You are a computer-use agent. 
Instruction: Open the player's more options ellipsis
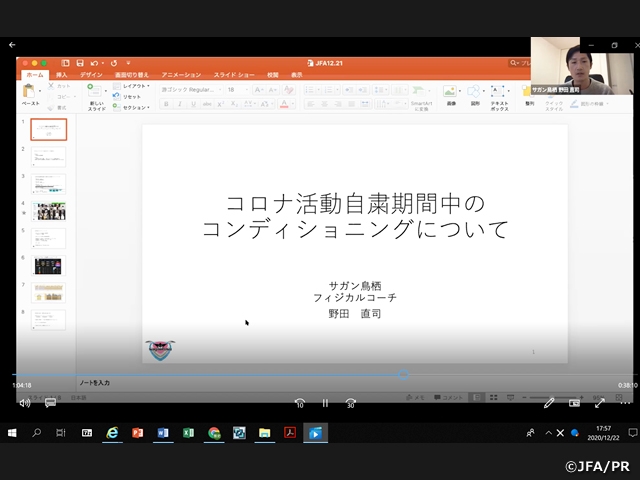[x=624, y=403]
